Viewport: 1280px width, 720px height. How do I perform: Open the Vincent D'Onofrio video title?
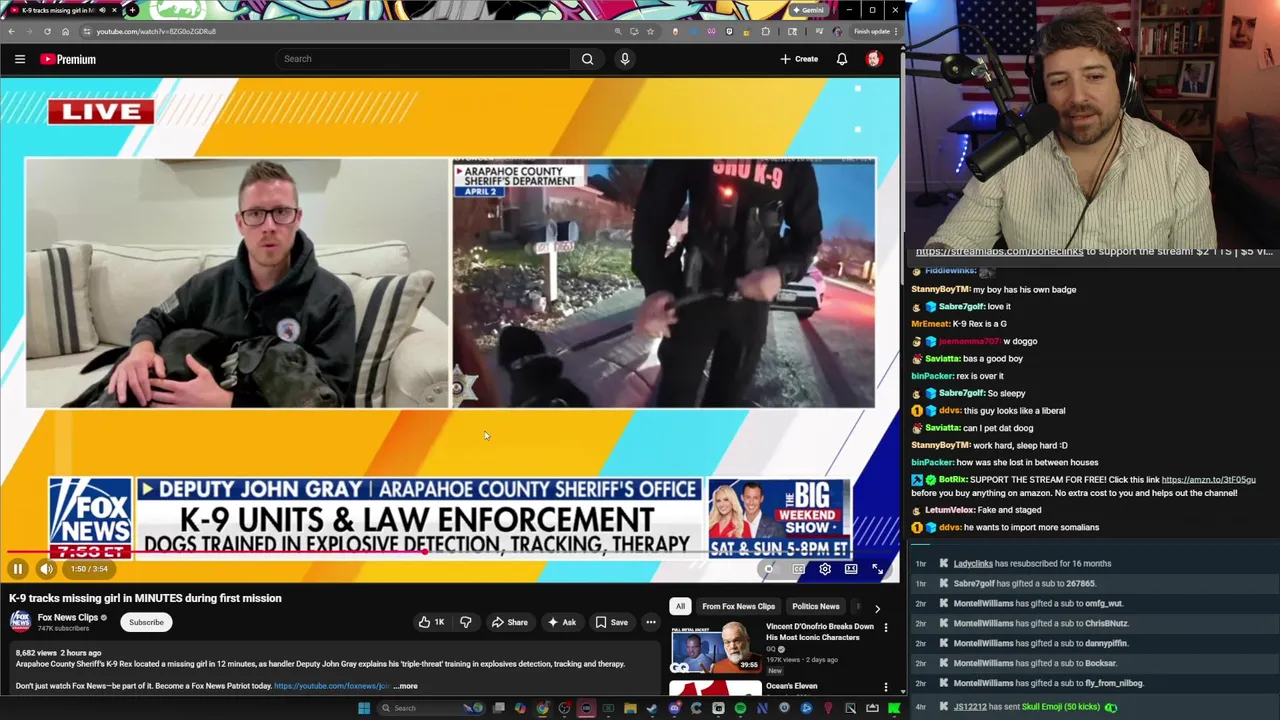[820, 631]
